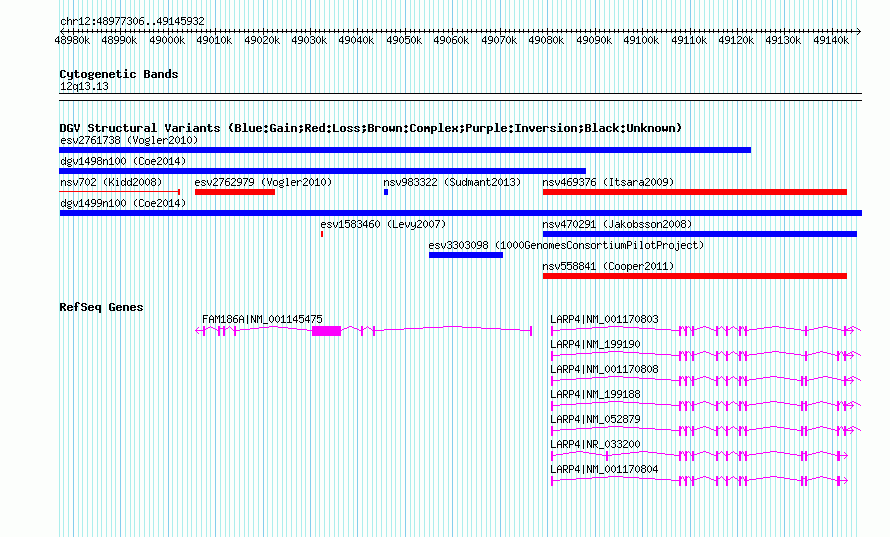The height and width of the screenshot is (537, 890).
Task: Open the esv1583460 (Levy2007) variant label
Action: [383, 224]
